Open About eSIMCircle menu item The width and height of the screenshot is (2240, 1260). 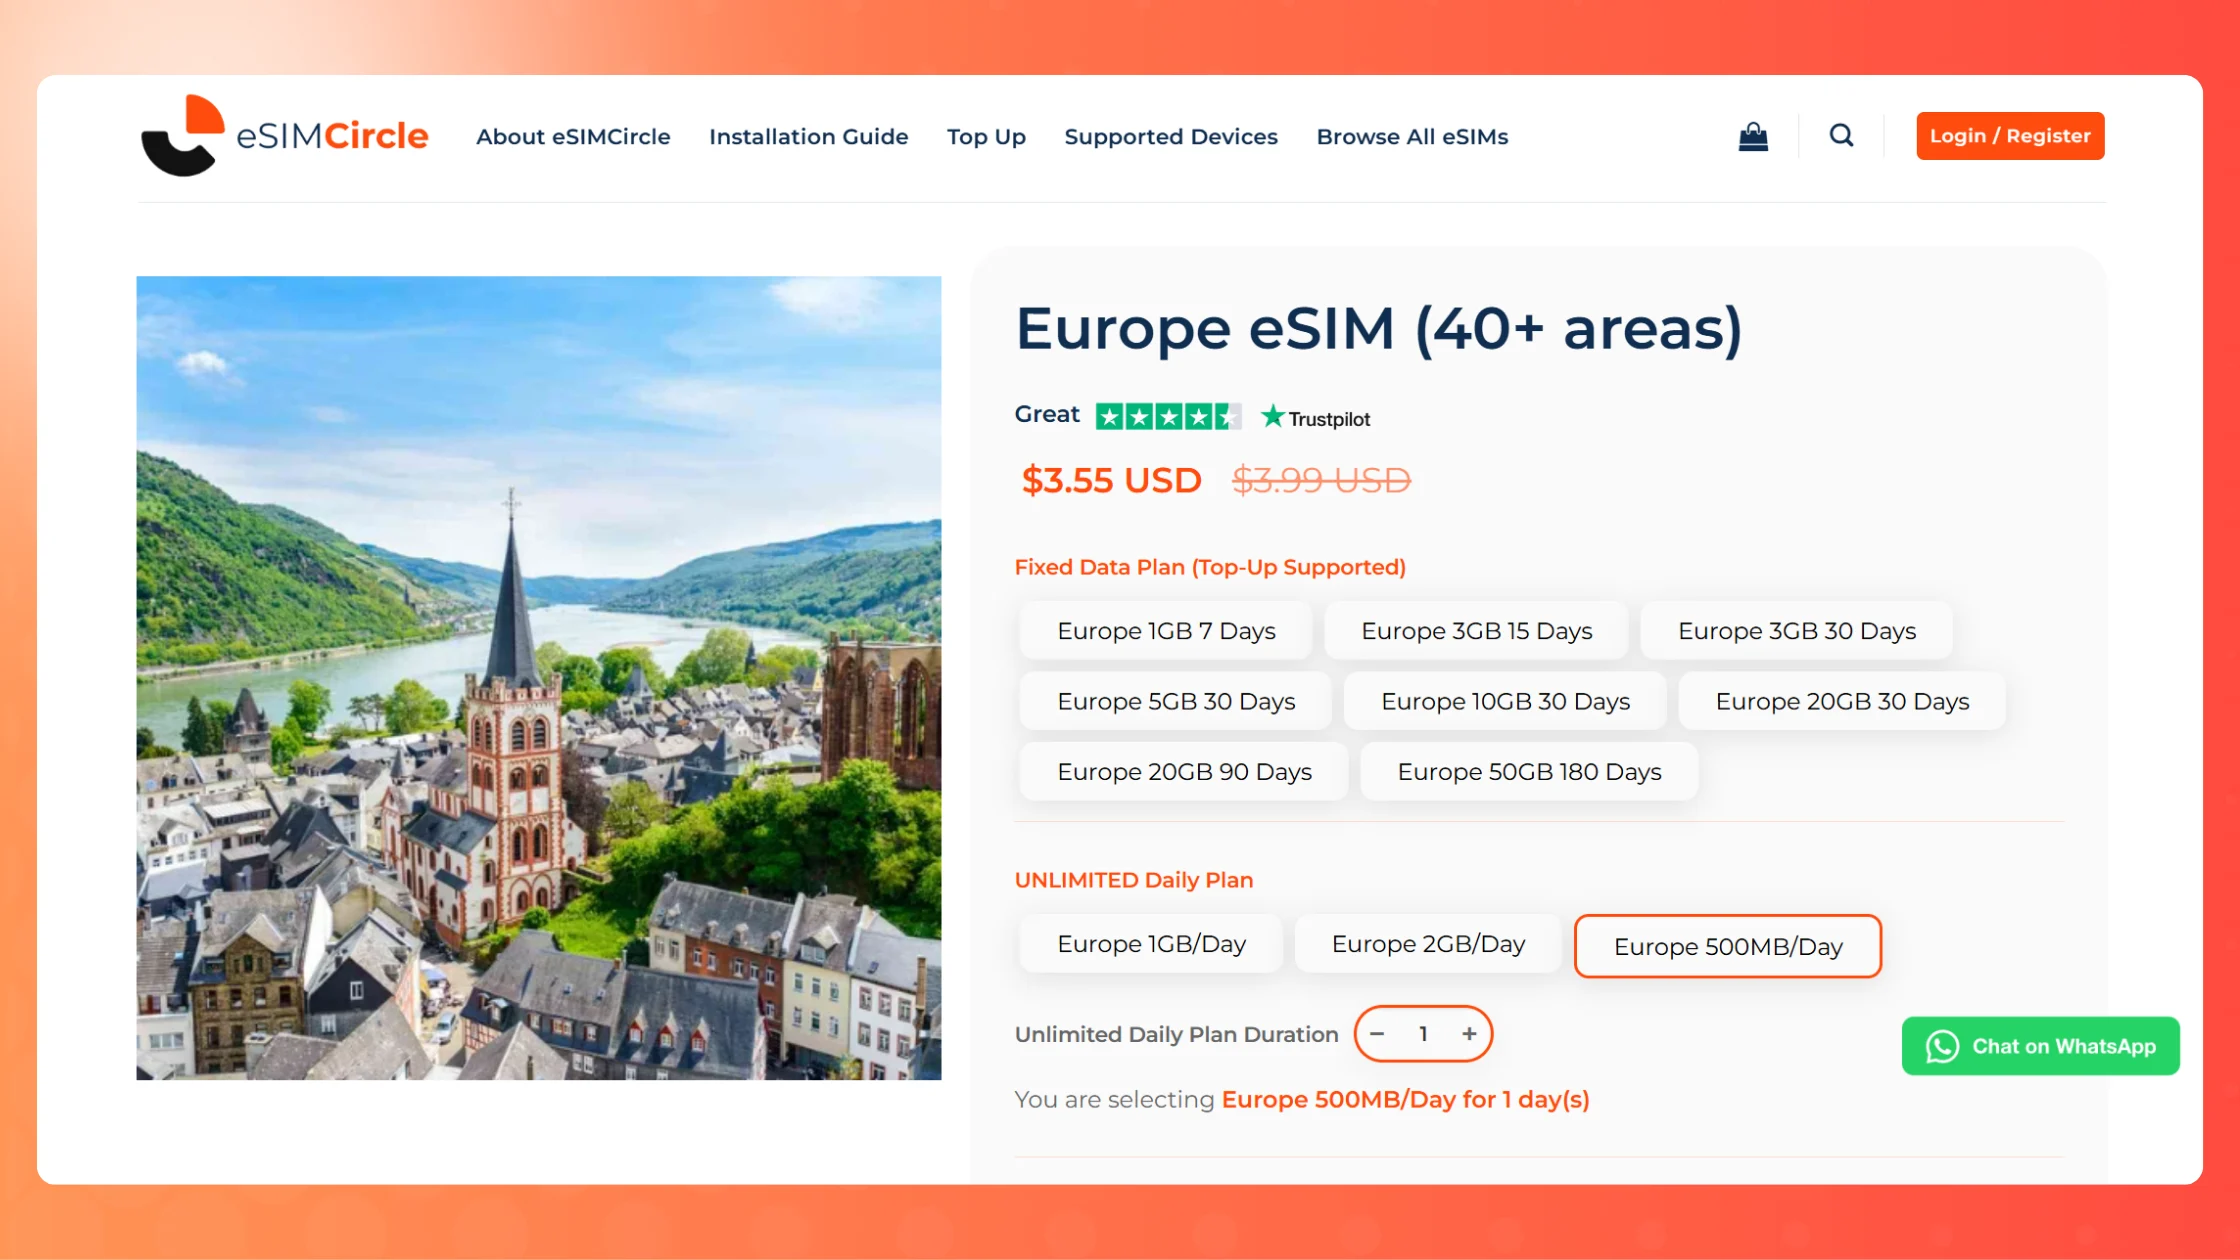573,137
